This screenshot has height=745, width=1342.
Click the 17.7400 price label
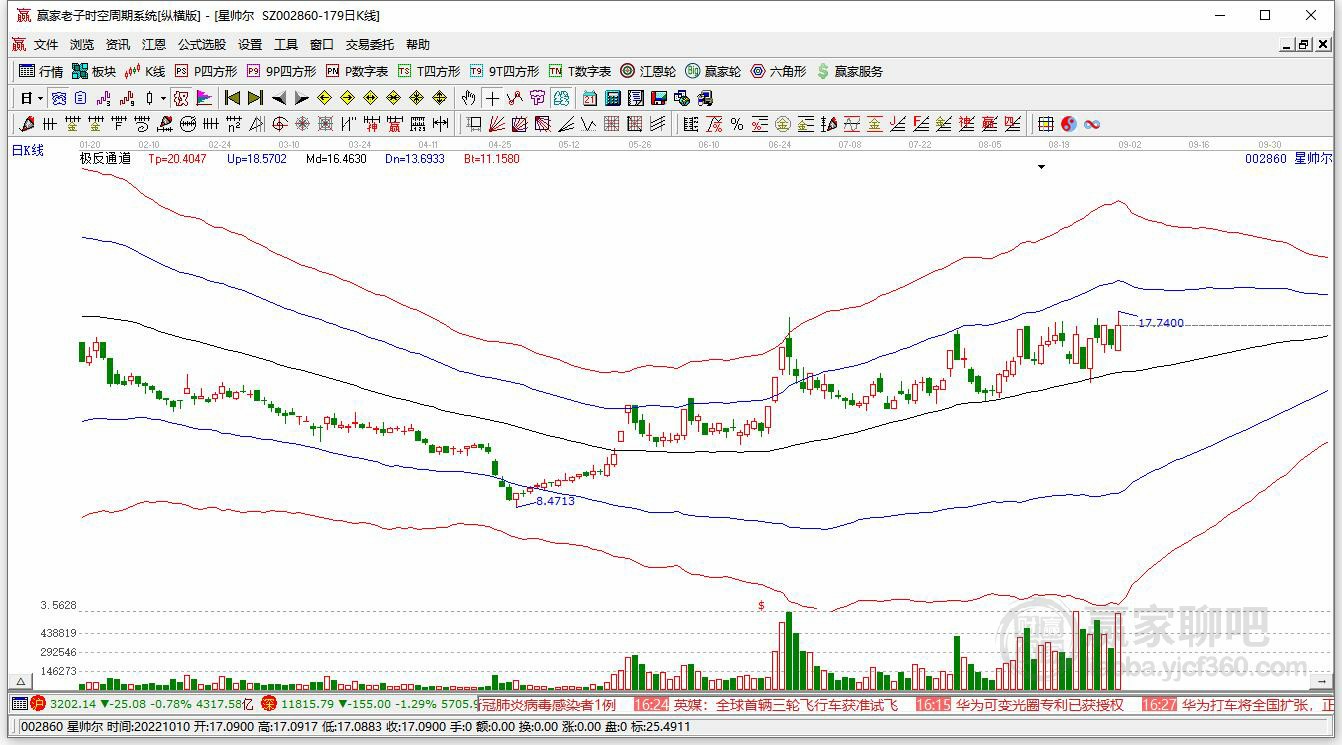(1161, 323)
